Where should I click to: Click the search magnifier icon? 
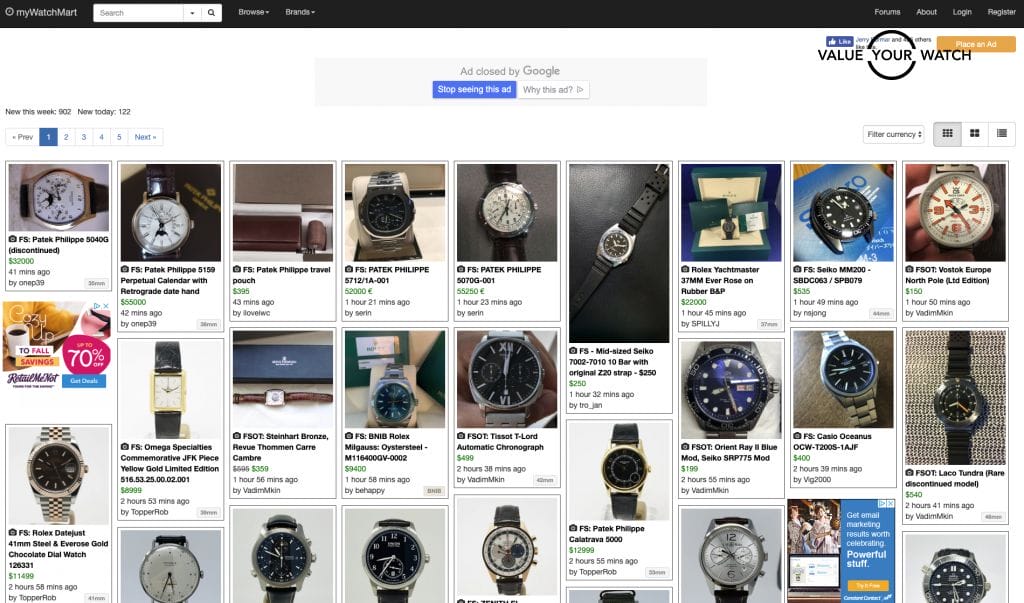[212, 13]
